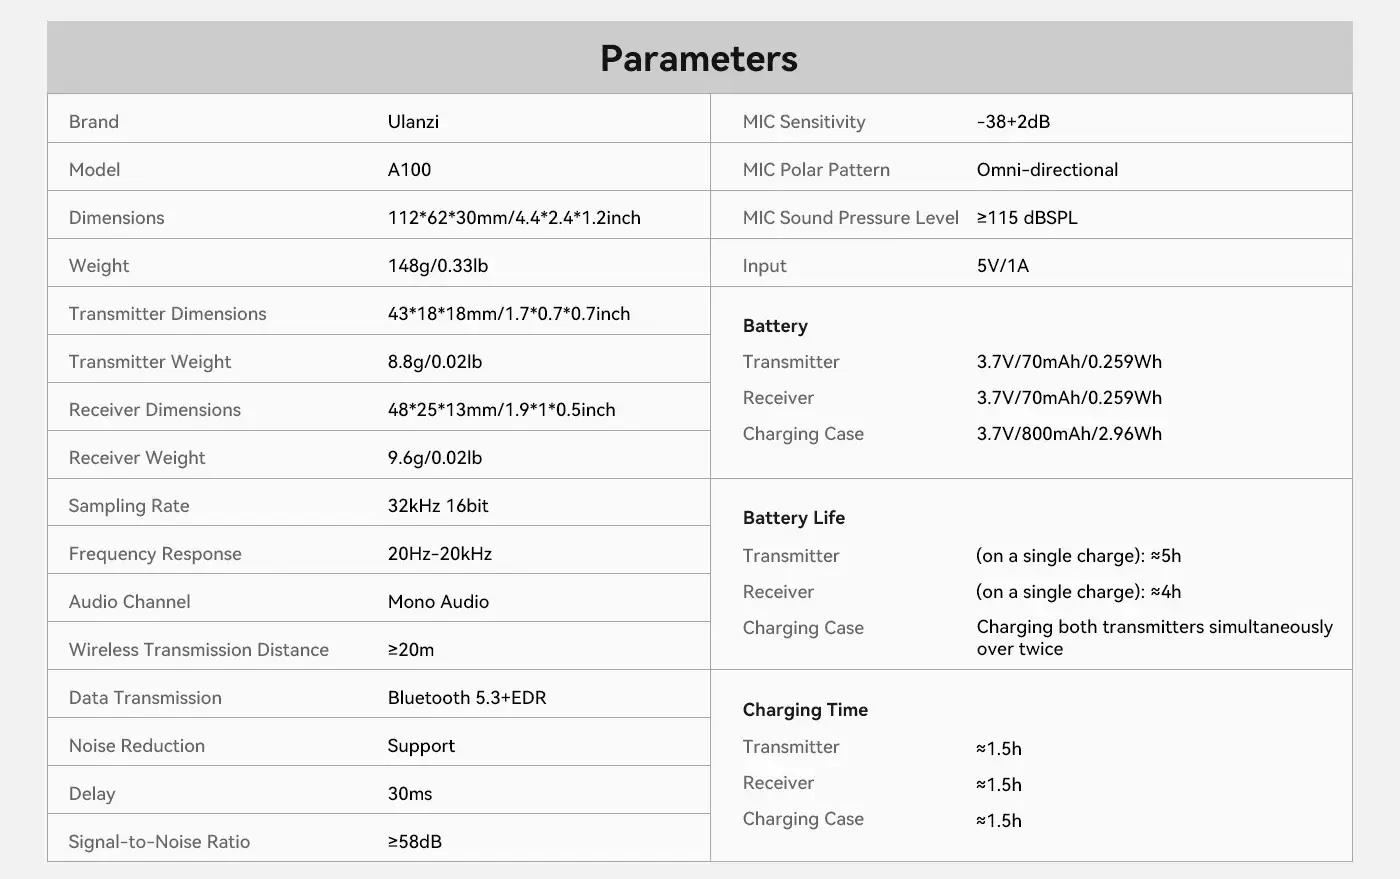Click the Battery section heading

coord(775,326)
